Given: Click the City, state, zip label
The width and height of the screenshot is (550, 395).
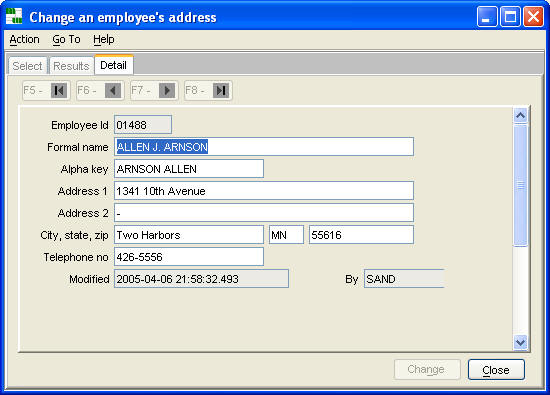Looking at the screenshot, I should tap(74, 235).
